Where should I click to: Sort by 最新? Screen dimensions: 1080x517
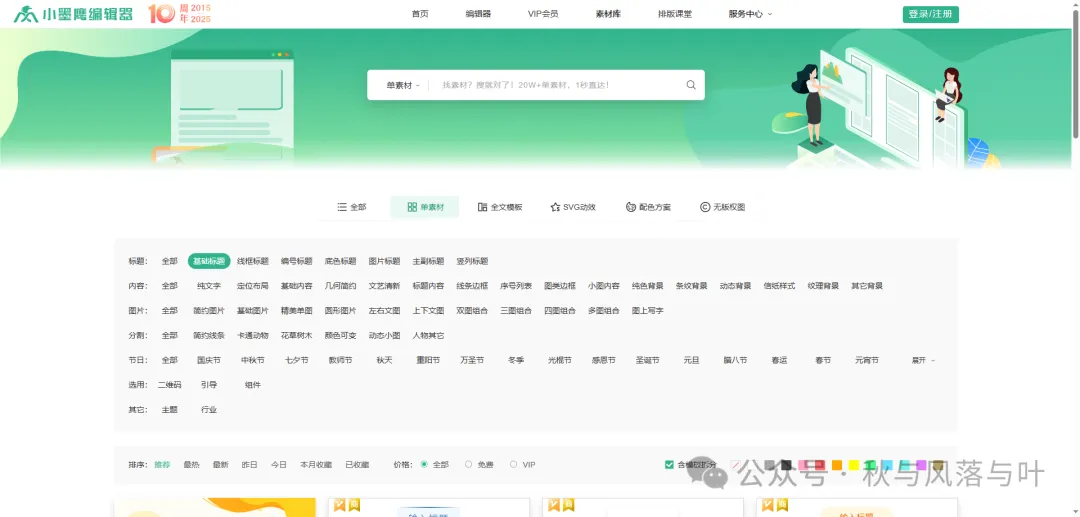tap(220, 465)
